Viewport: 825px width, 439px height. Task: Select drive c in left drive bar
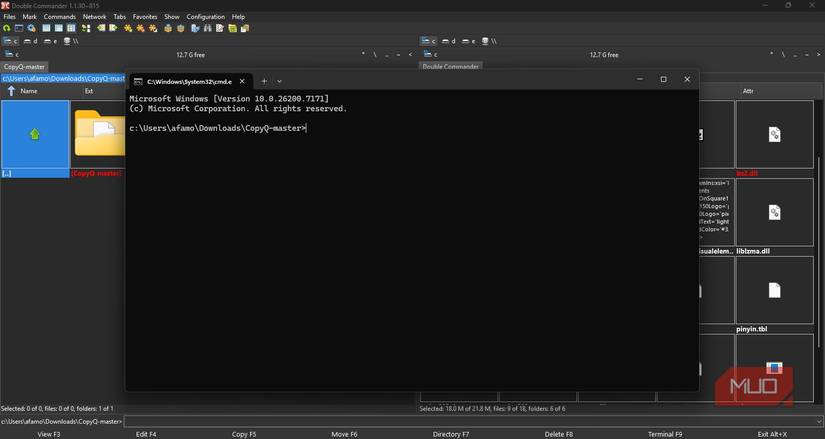click(x=11, y=41)
